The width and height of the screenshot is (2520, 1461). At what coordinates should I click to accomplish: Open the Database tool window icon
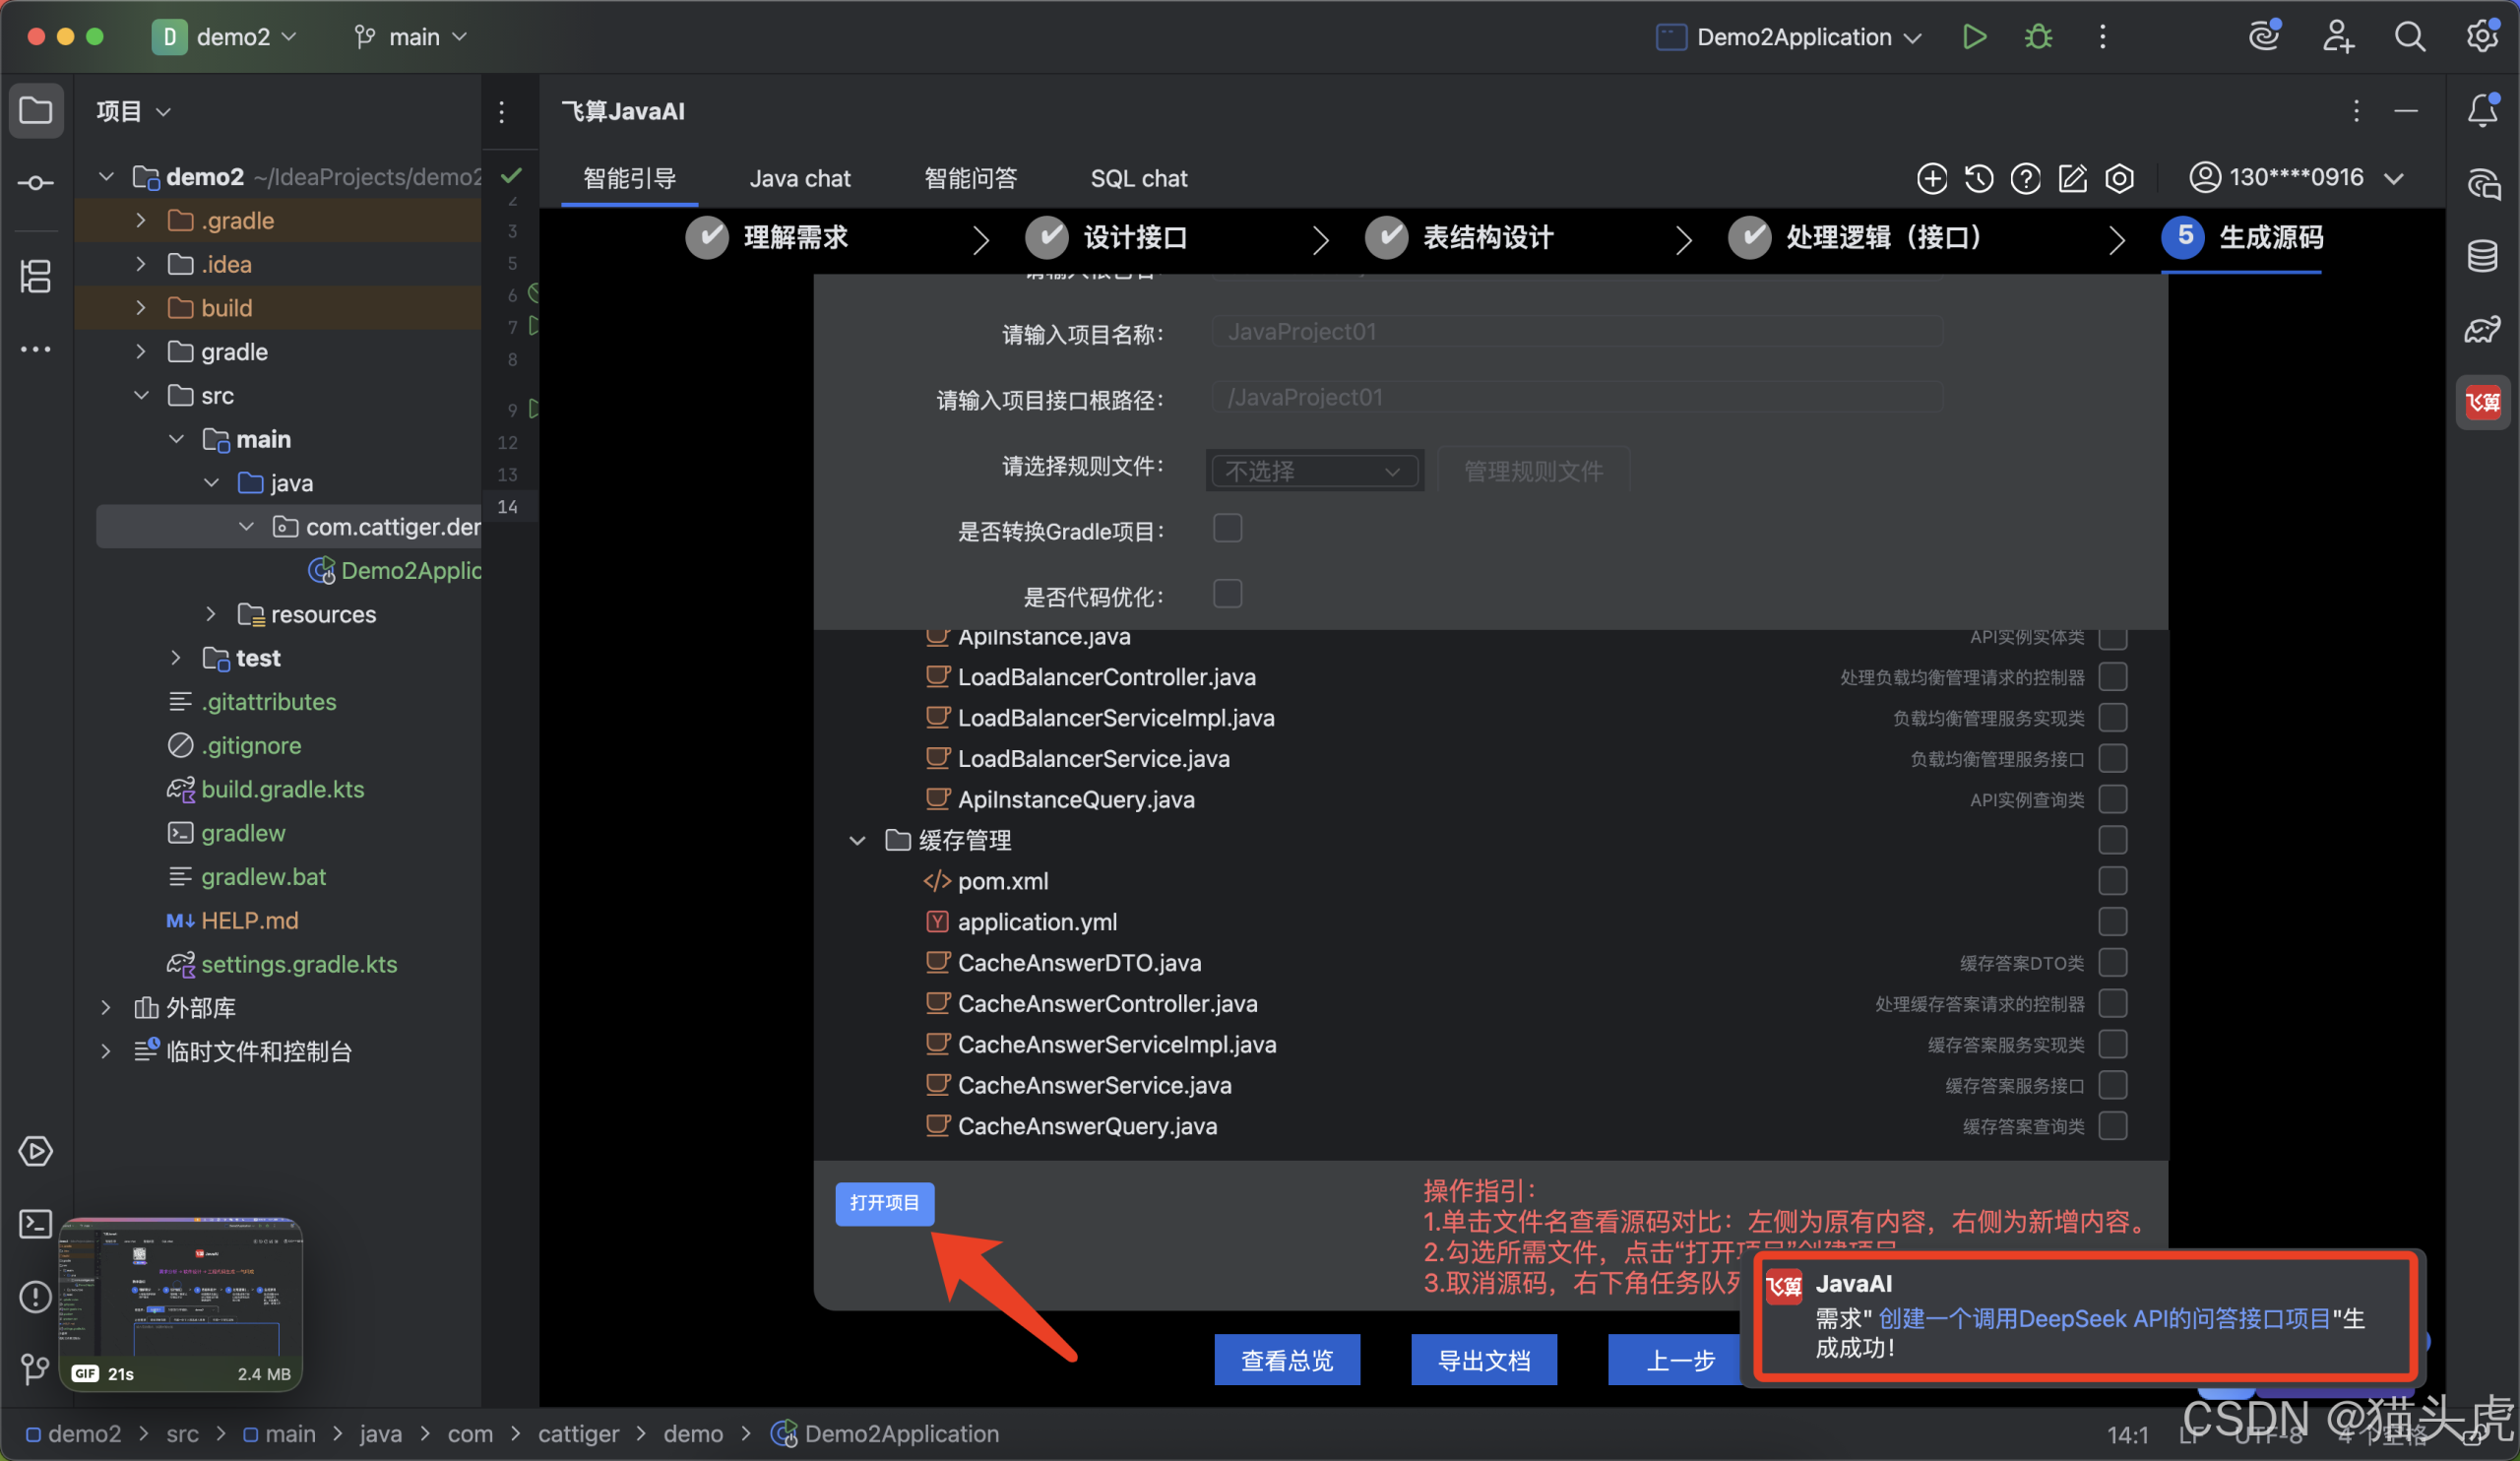[x=2482, y=256]
